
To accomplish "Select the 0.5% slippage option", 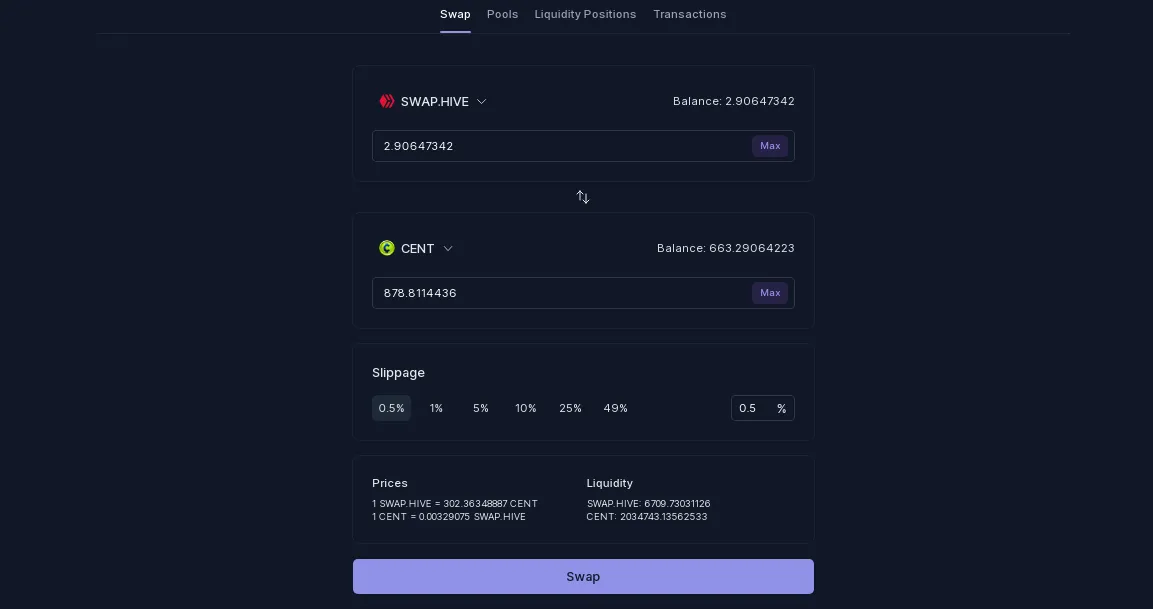I will coord(391,408).
